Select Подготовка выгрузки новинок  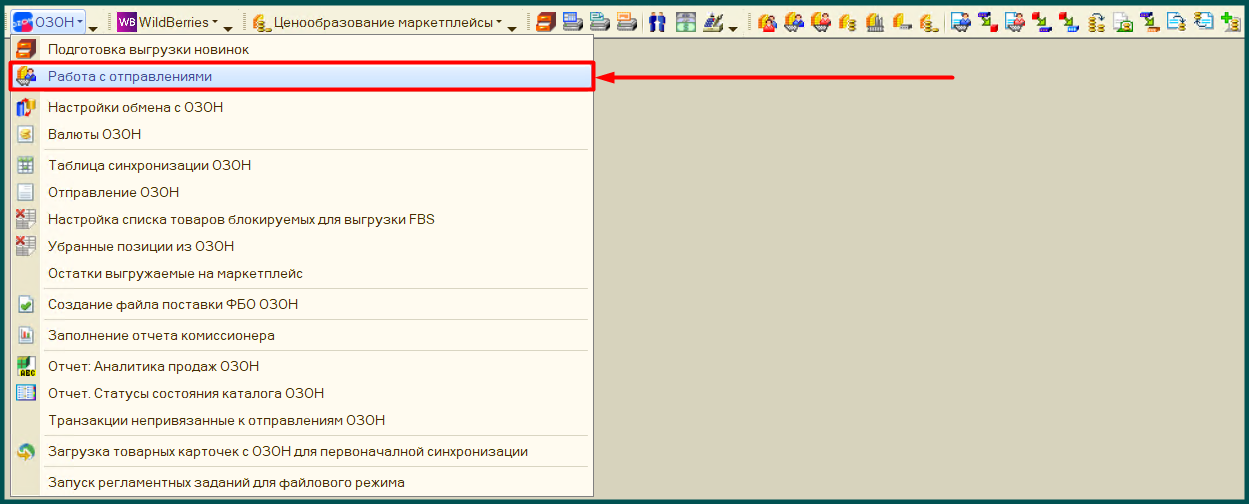pos(301,49)
